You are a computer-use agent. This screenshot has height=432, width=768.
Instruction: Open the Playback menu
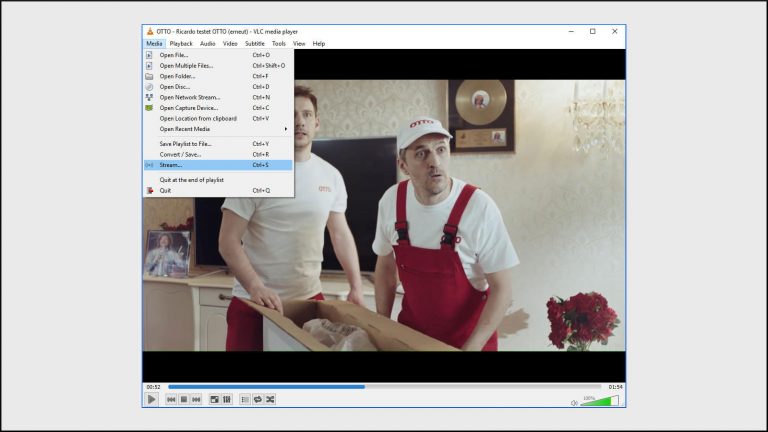point(181,44)
